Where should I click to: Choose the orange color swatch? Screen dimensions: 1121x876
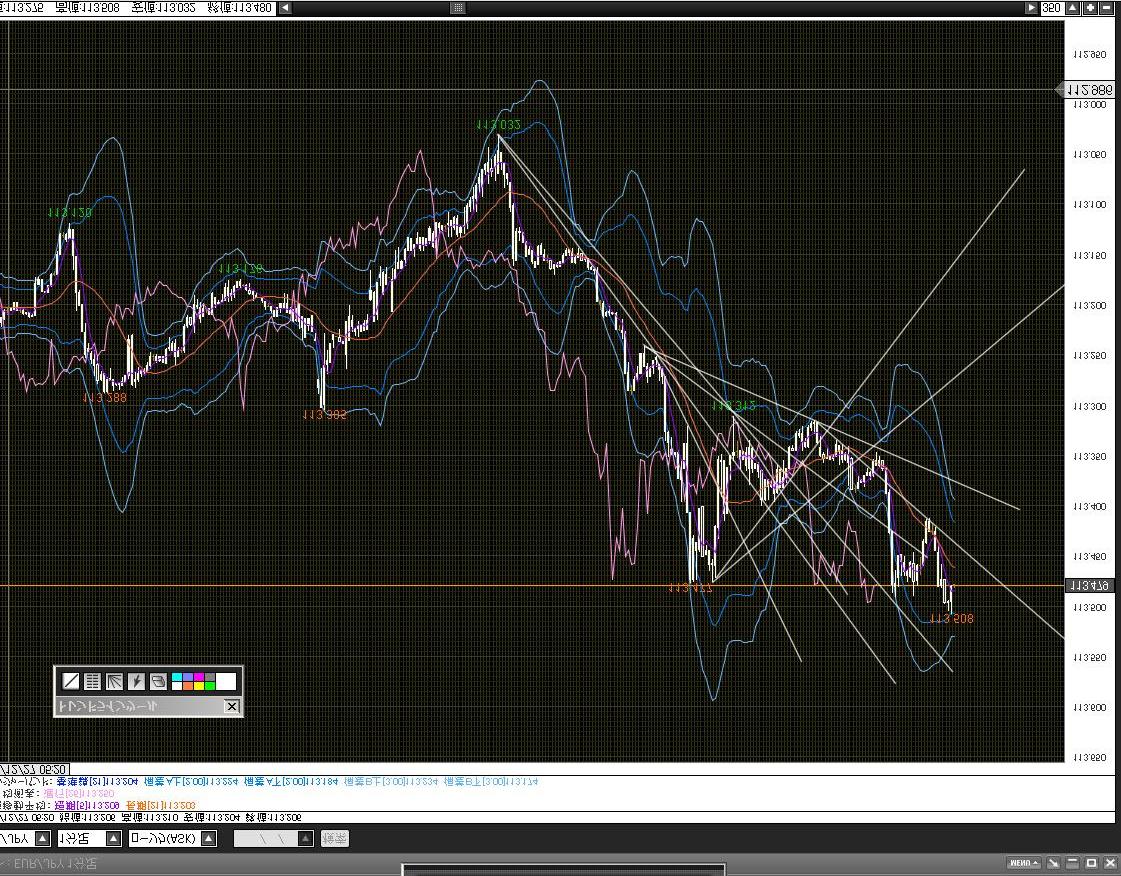click(188, 686)
